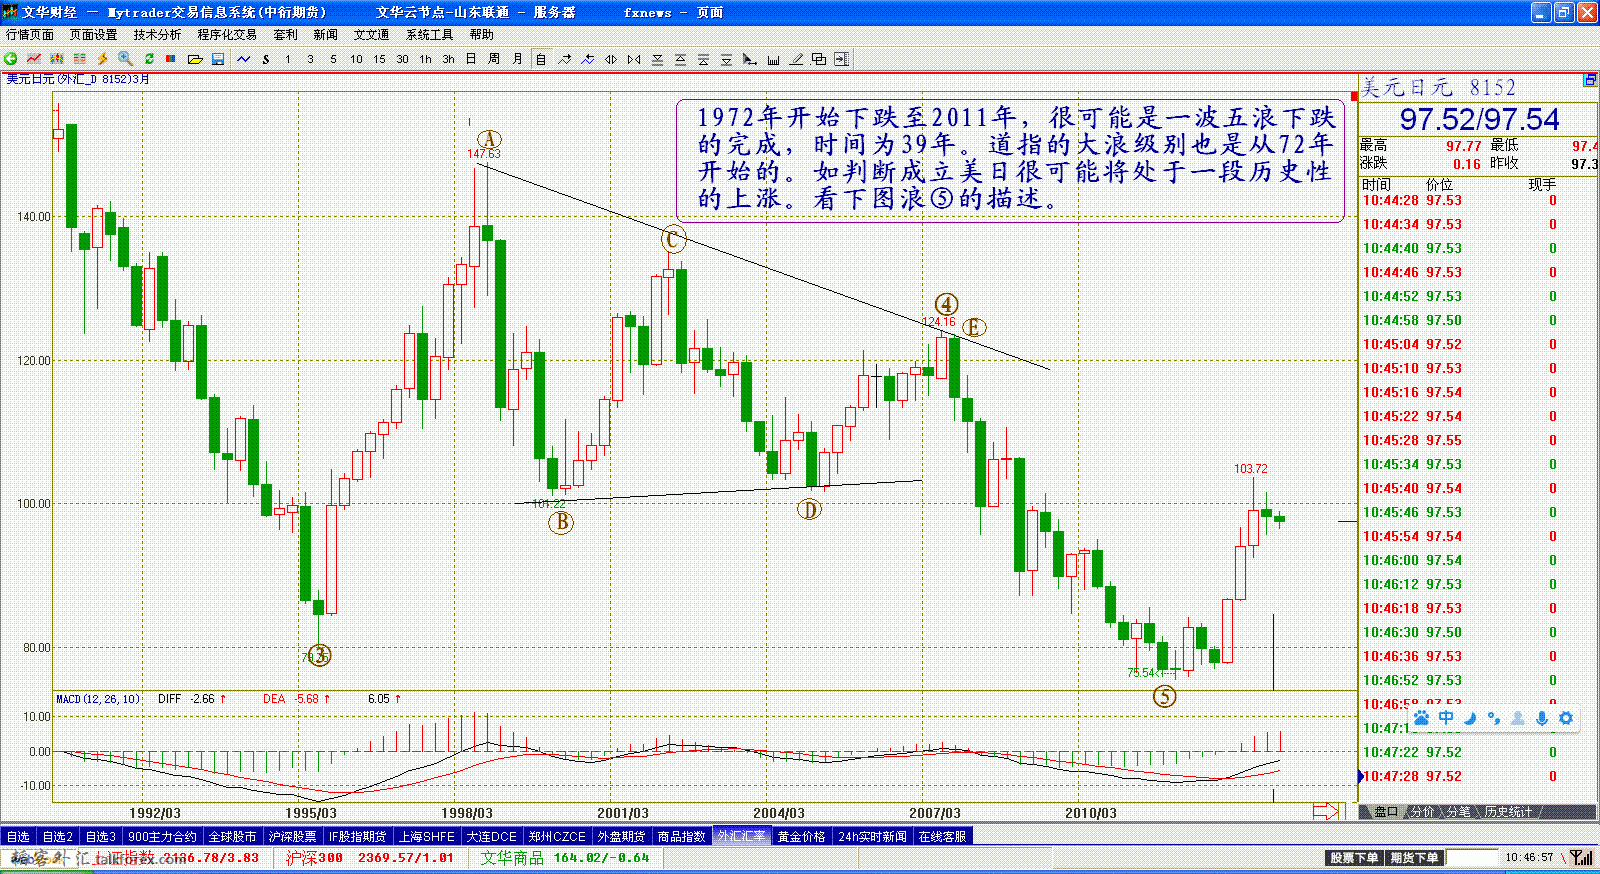This screenshot has height=874, width=1600.
Task: Open the 页面设置 menu
Action: pos(93,34)
